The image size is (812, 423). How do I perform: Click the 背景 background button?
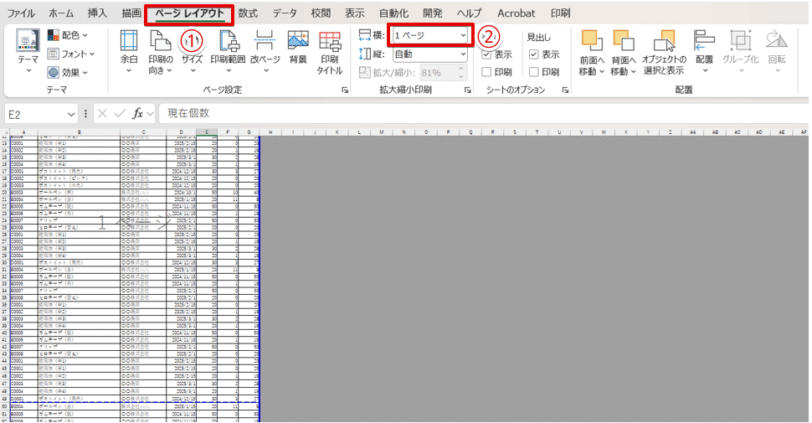click(298, 48)
